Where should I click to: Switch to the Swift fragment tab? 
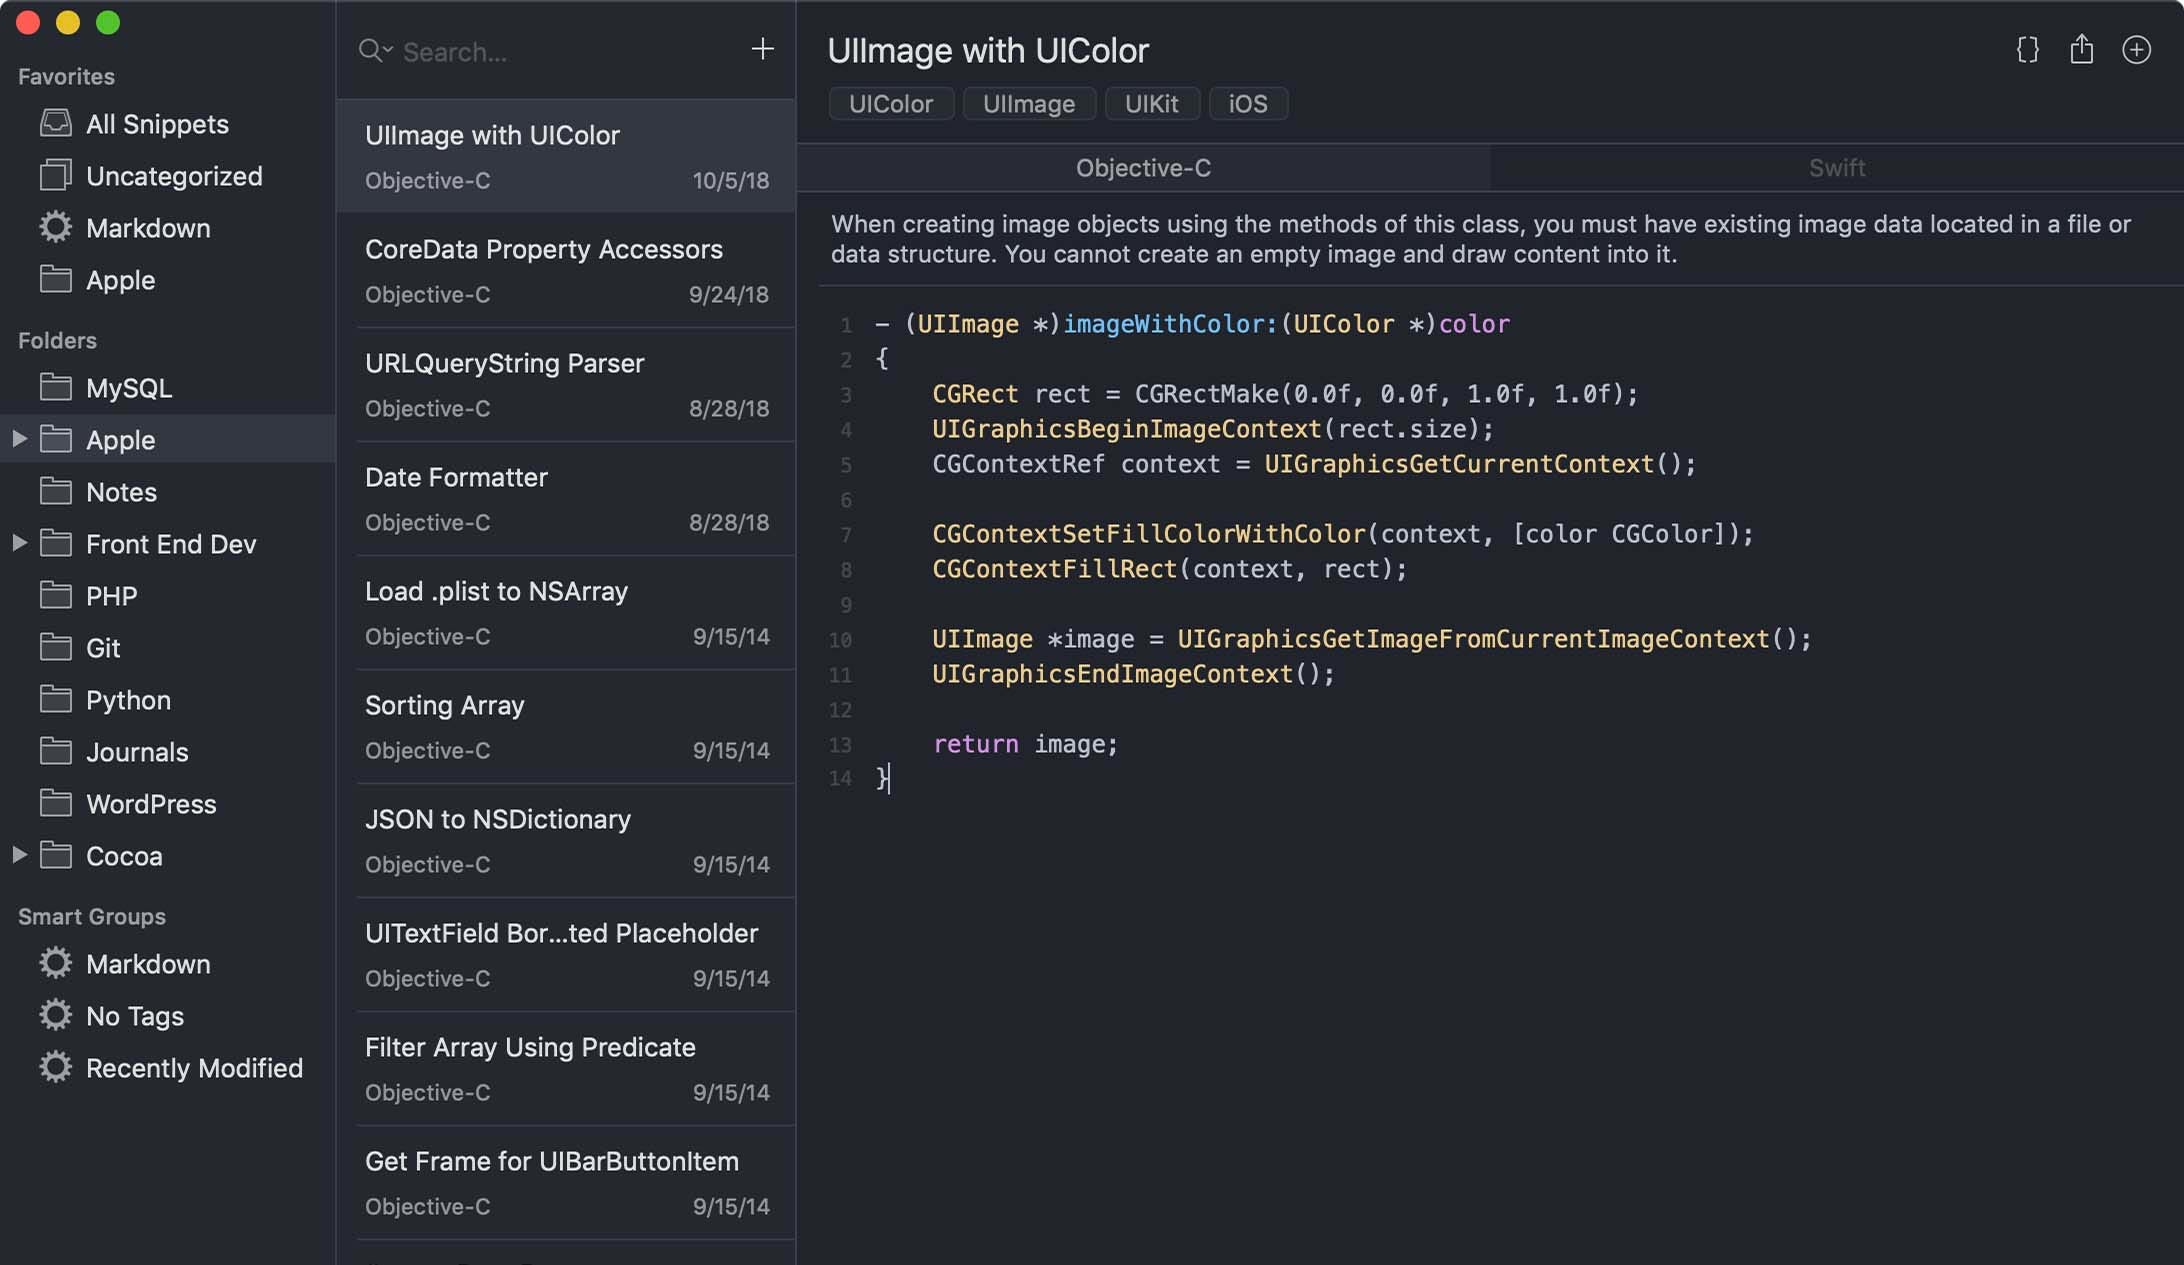[1836, 168]
